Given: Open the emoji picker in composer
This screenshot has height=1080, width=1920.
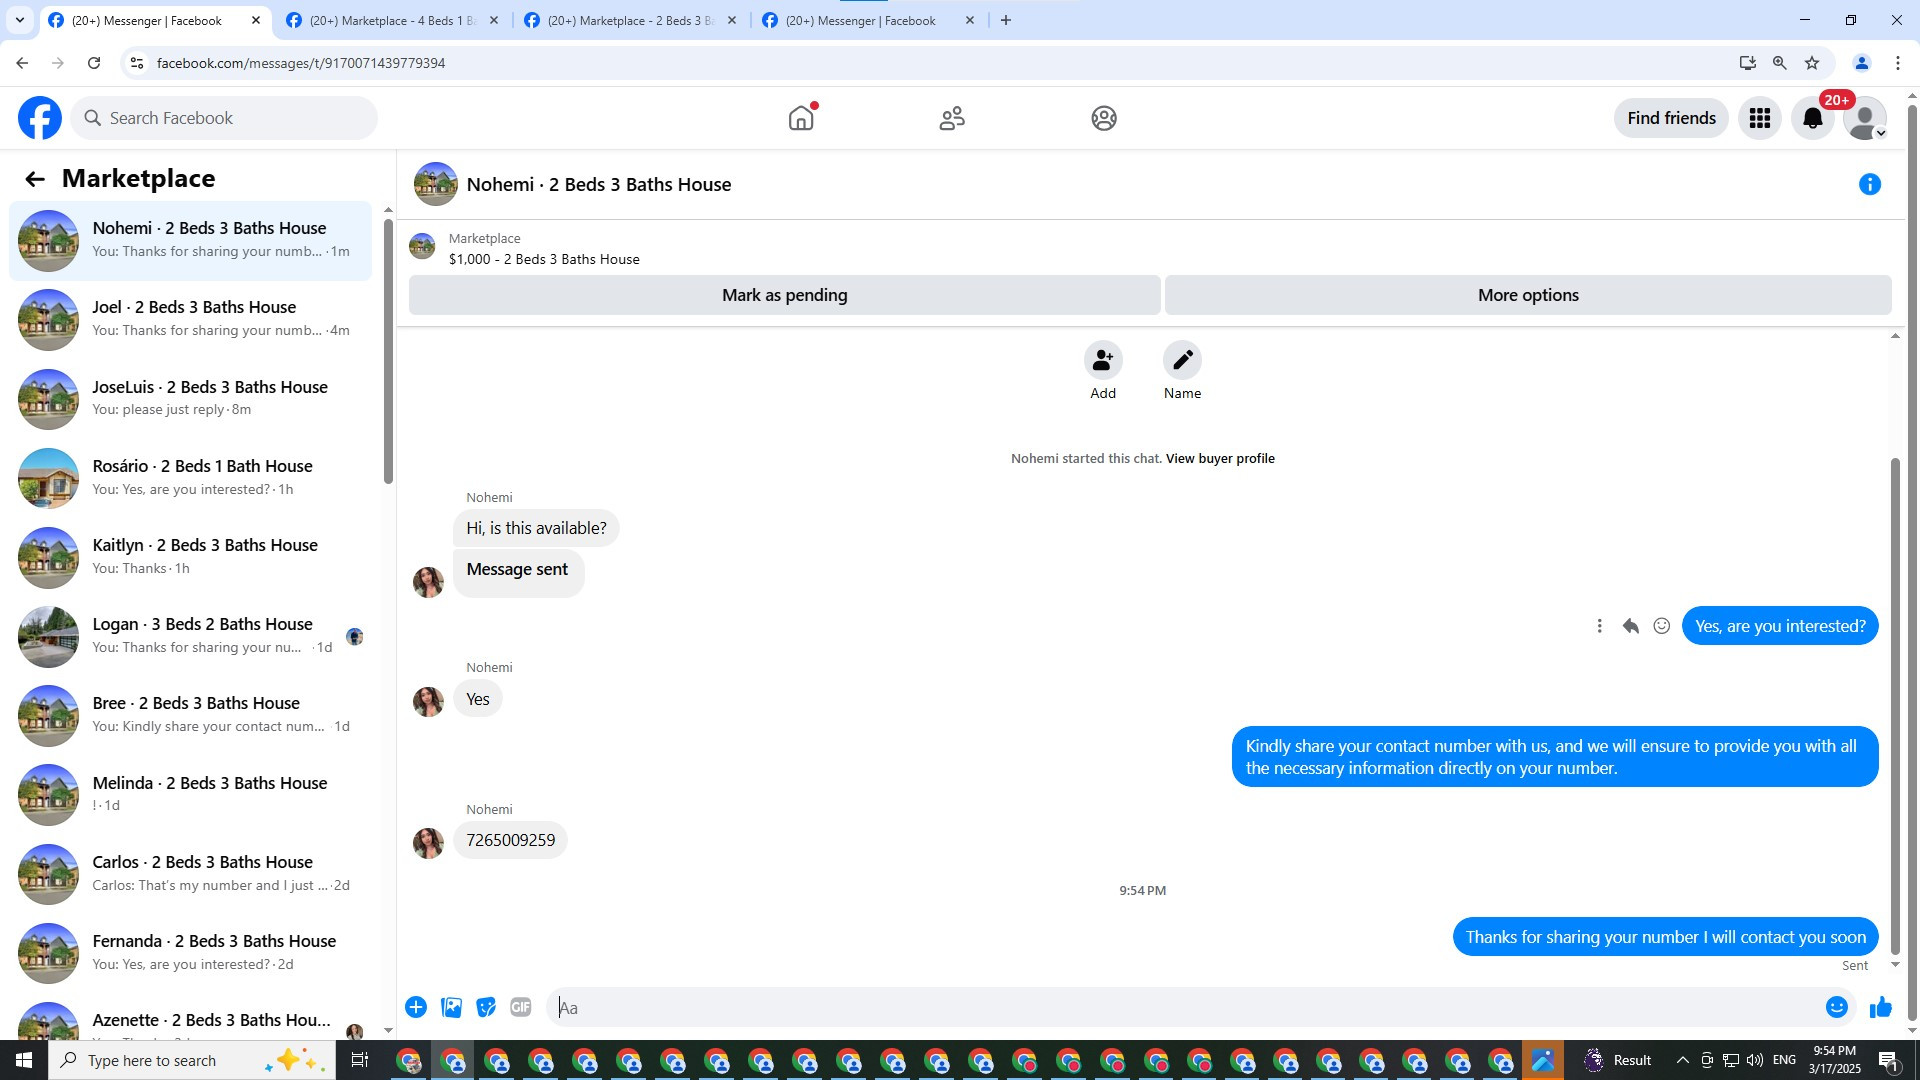Looking at the screenshot, I should 1837,1007.
